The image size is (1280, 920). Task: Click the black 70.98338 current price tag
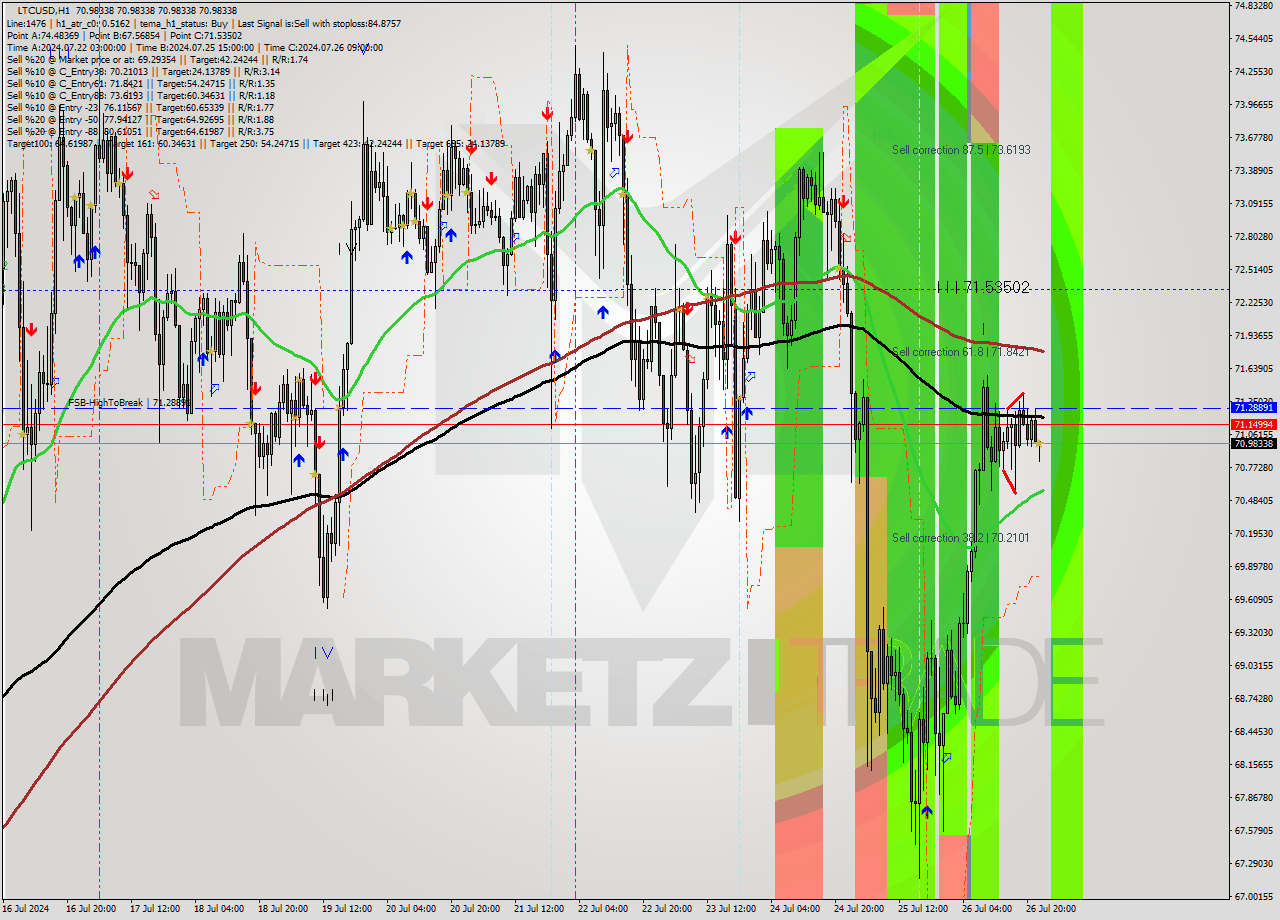point(1253,443)
